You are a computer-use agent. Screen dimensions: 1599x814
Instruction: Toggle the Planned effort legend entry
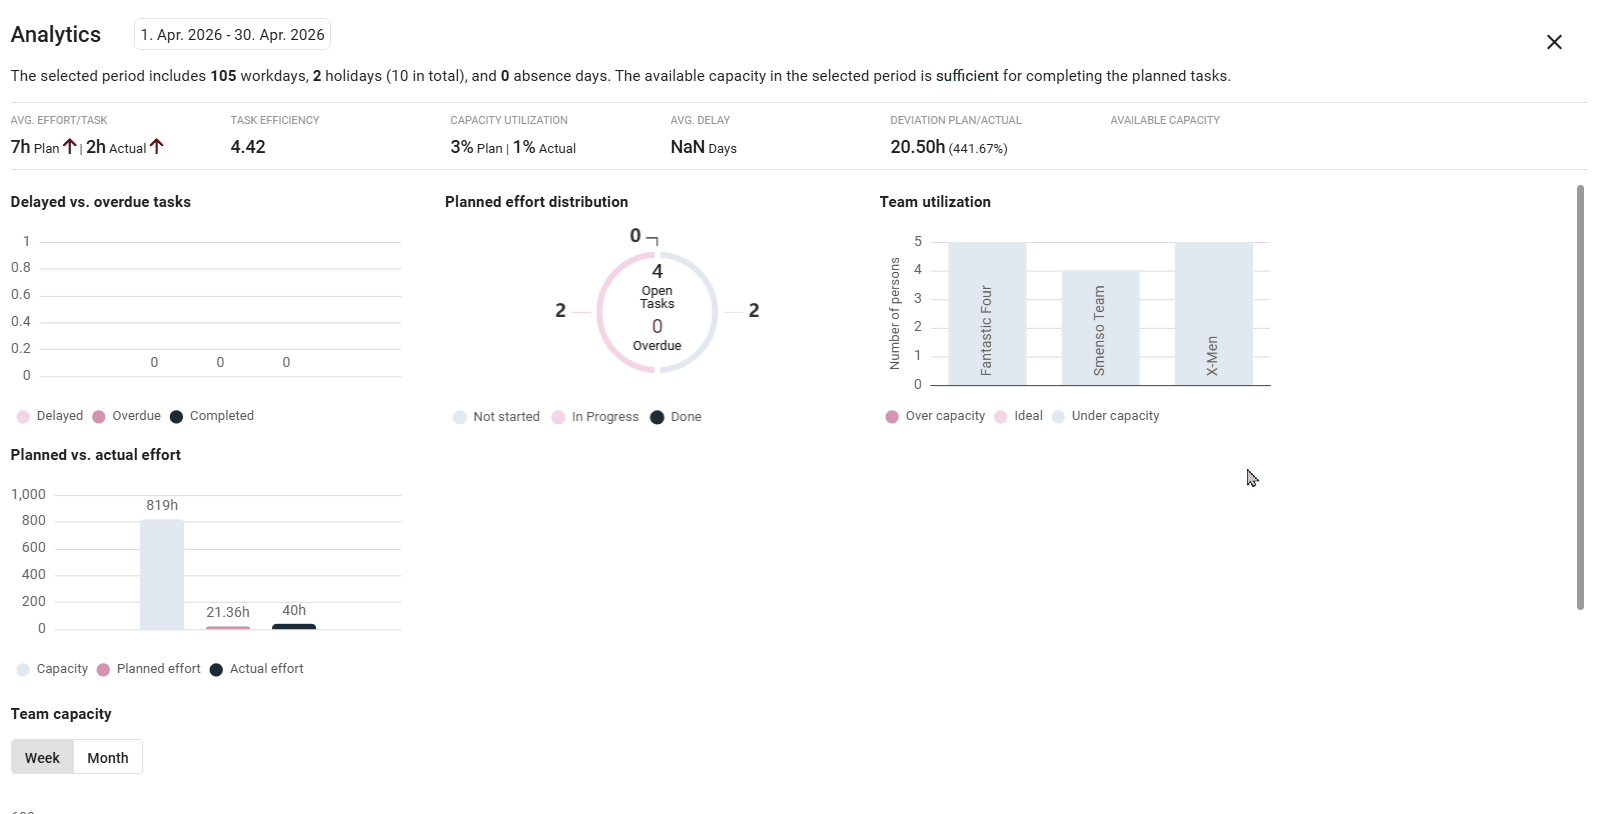(149, 669)
